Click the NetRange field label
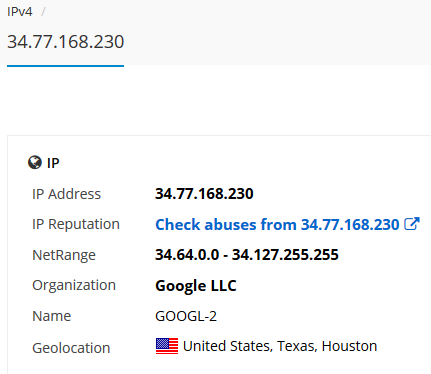The image size is (431, 374). point(64,255)
